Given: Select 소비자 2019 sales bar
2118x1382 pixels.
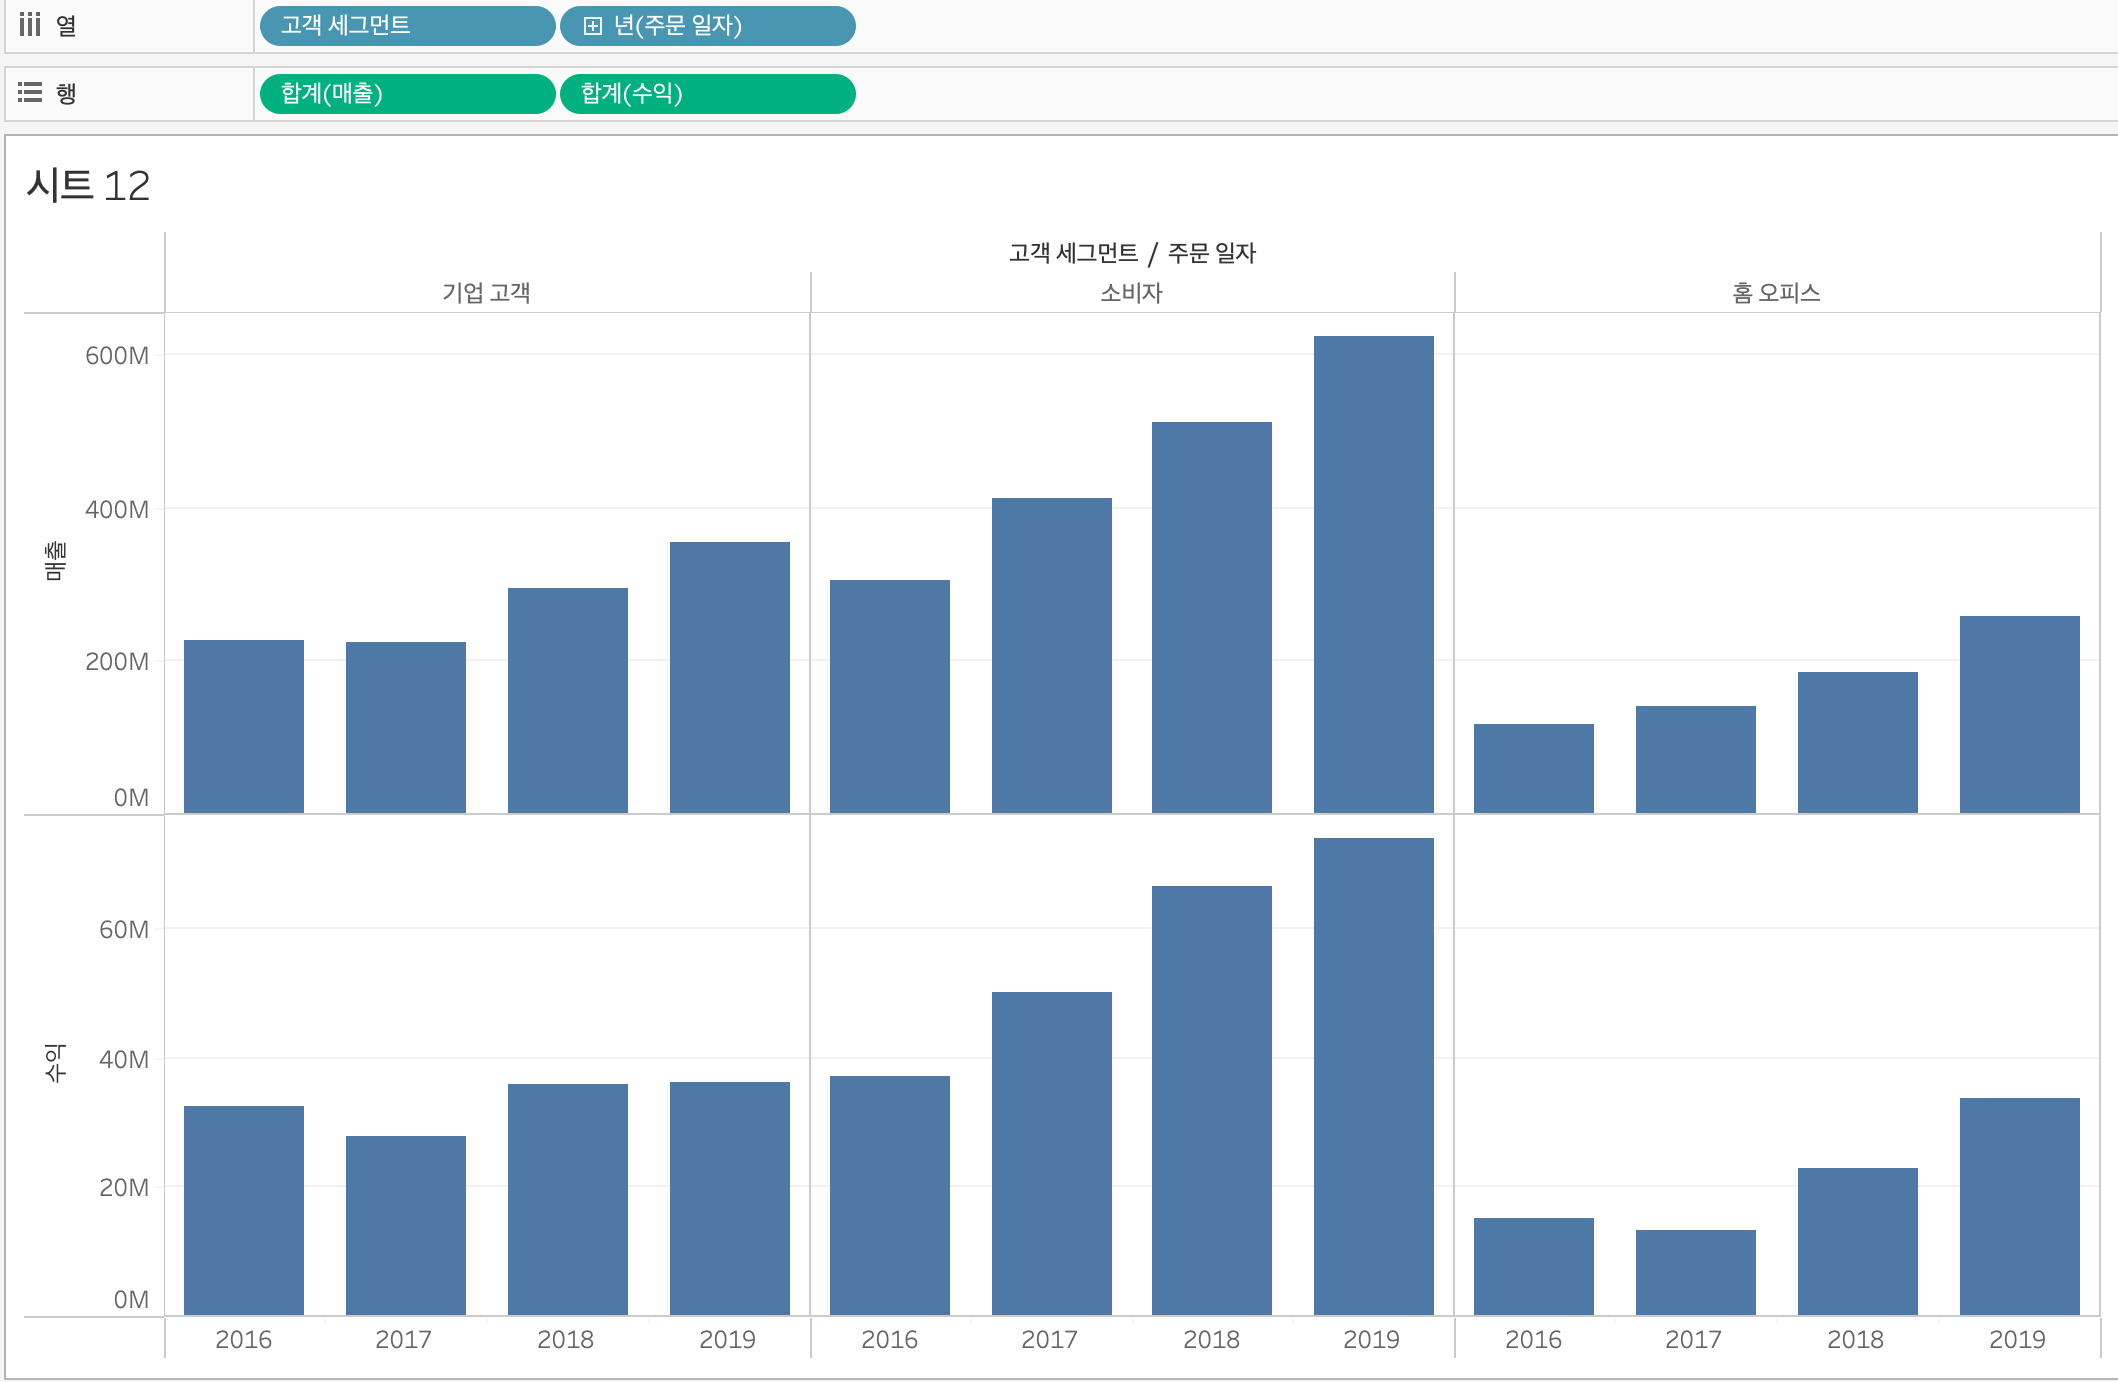Looking at the screenshot, I should coord(1373,575).
